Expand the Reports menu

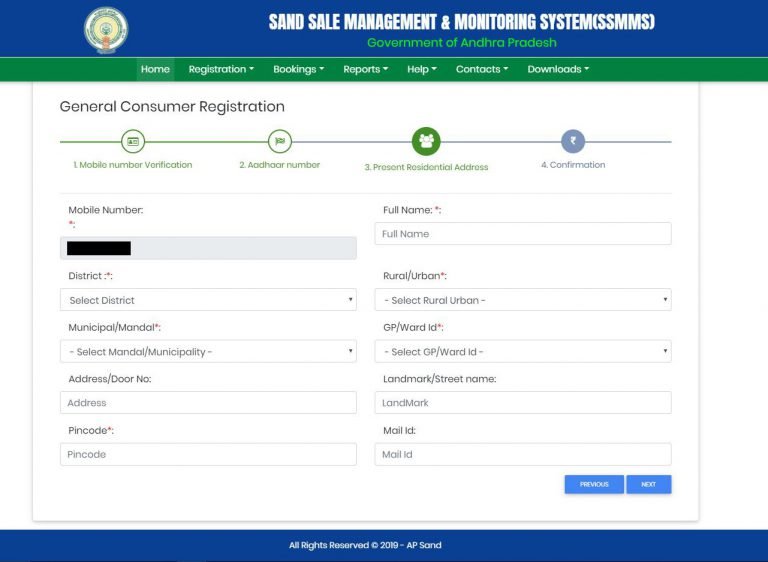(x=365, y=69)
